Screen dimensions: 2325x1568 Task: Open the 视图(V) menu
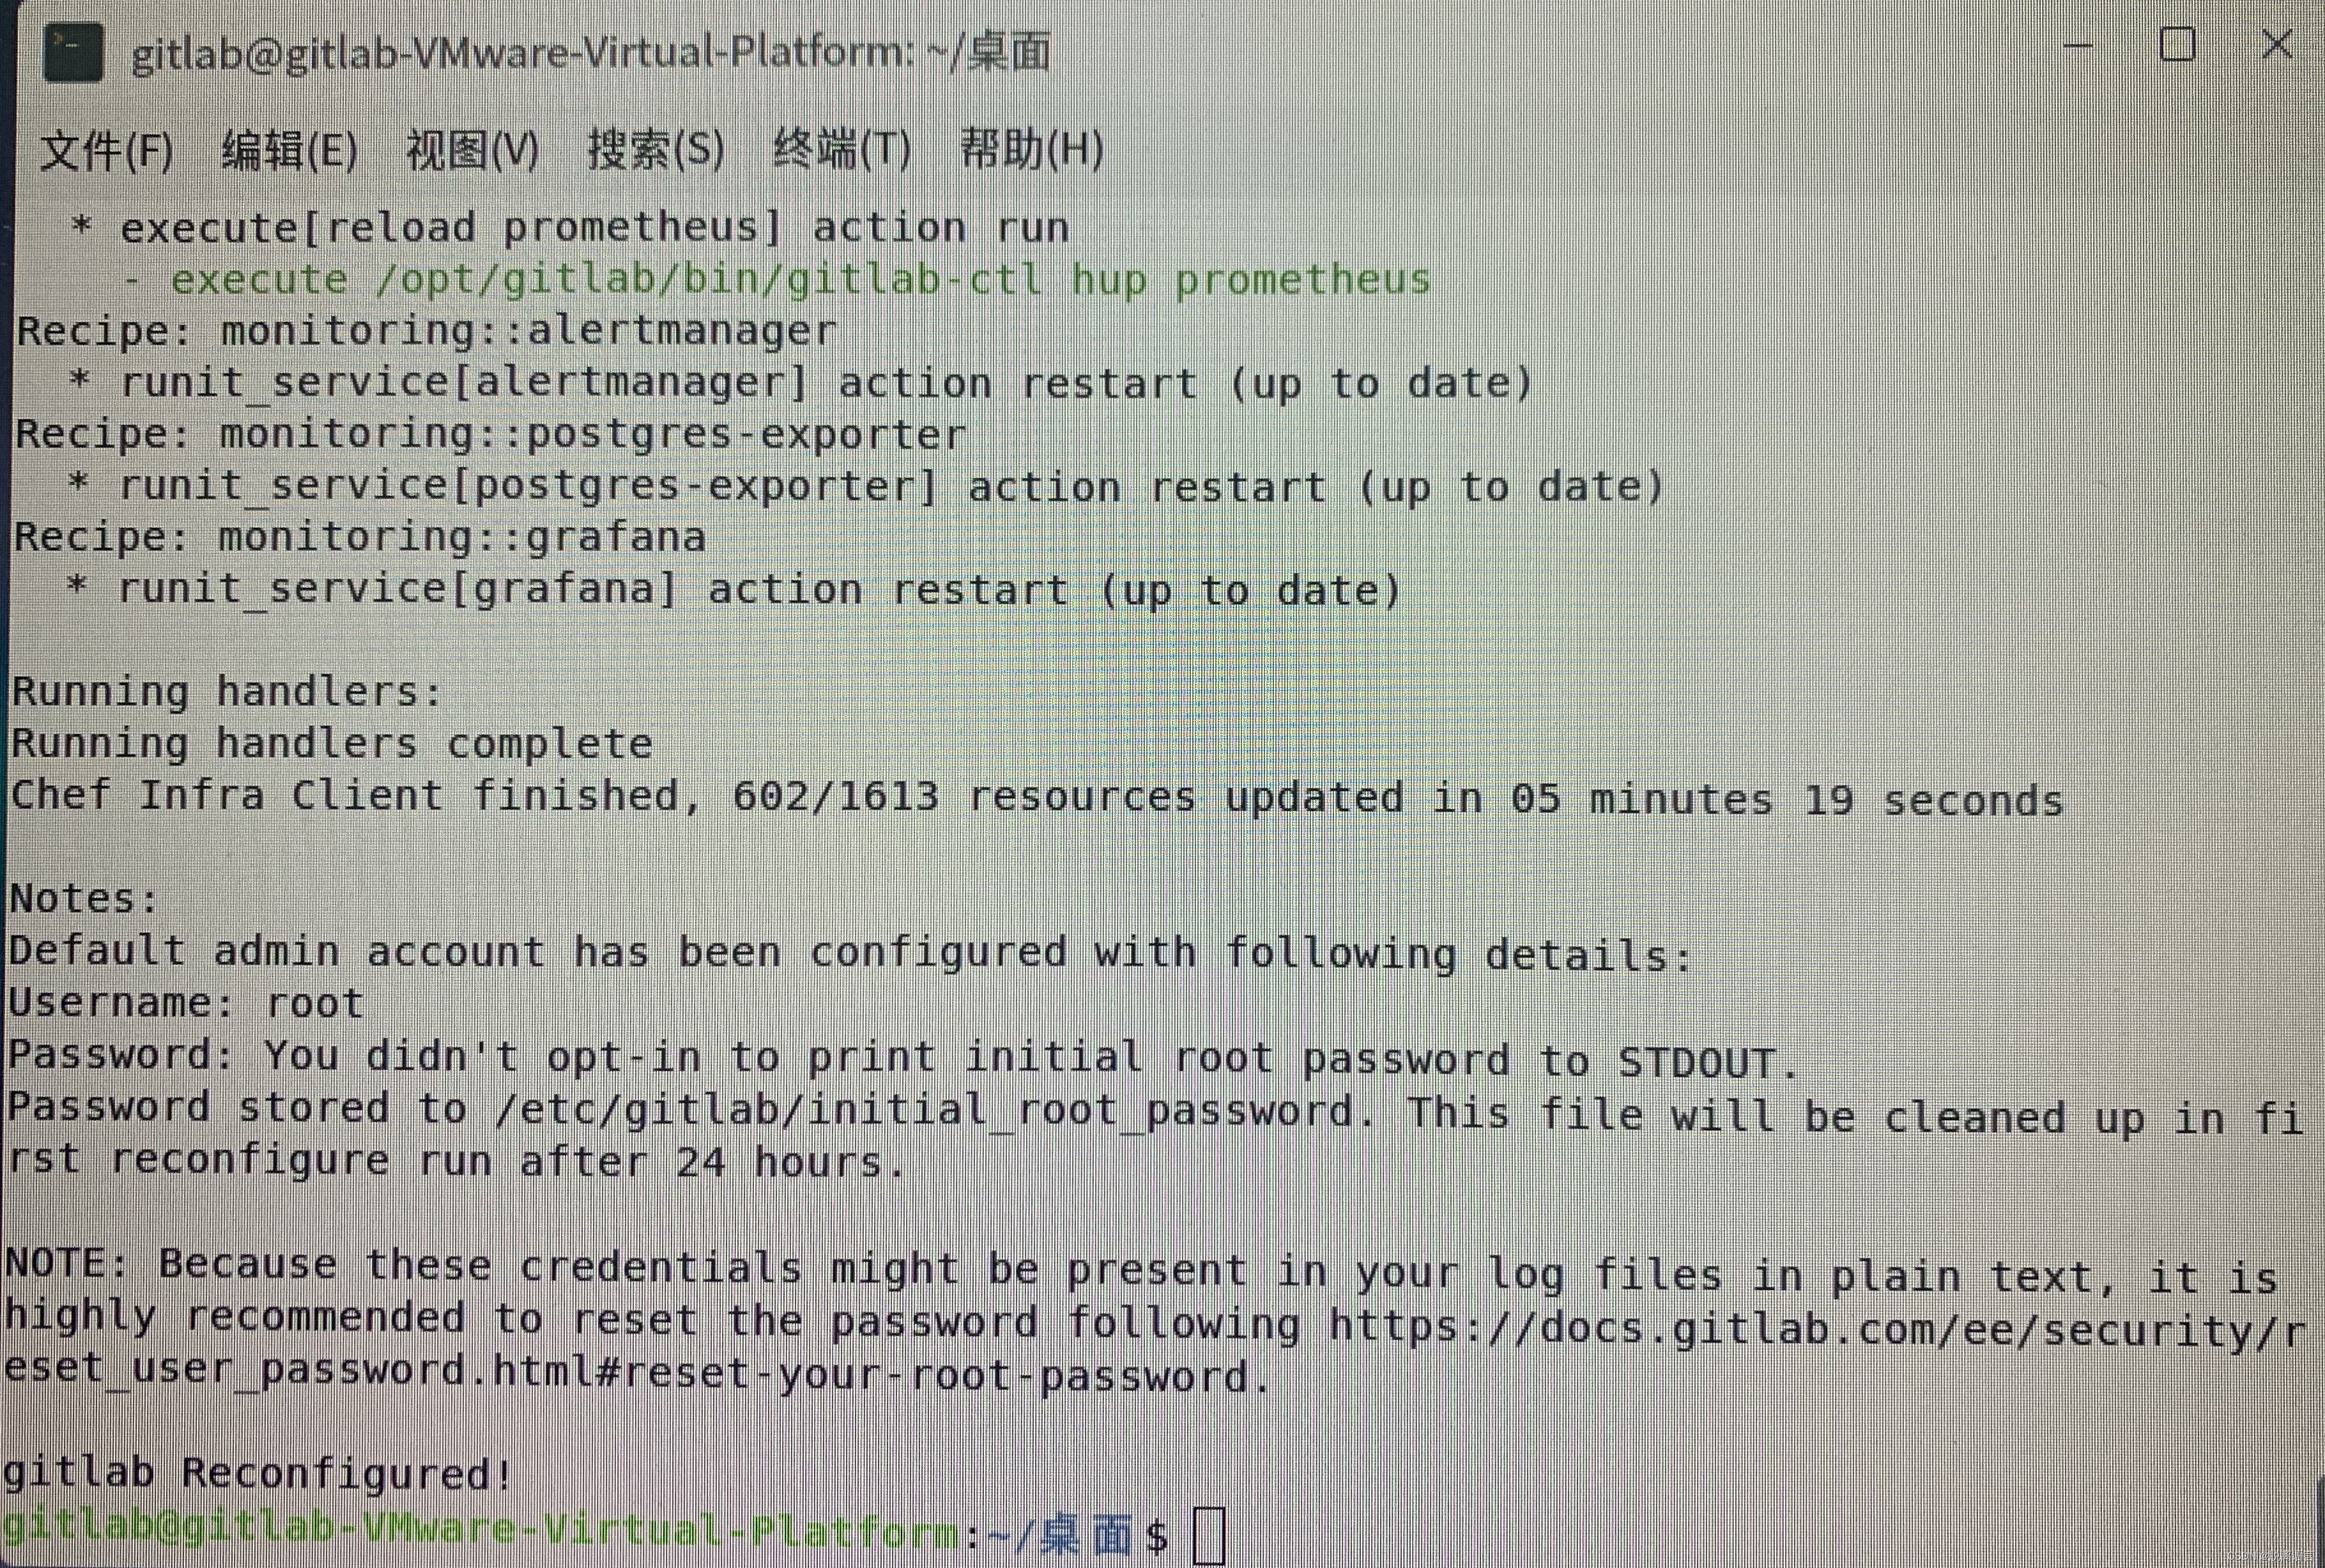coord(472,151)
